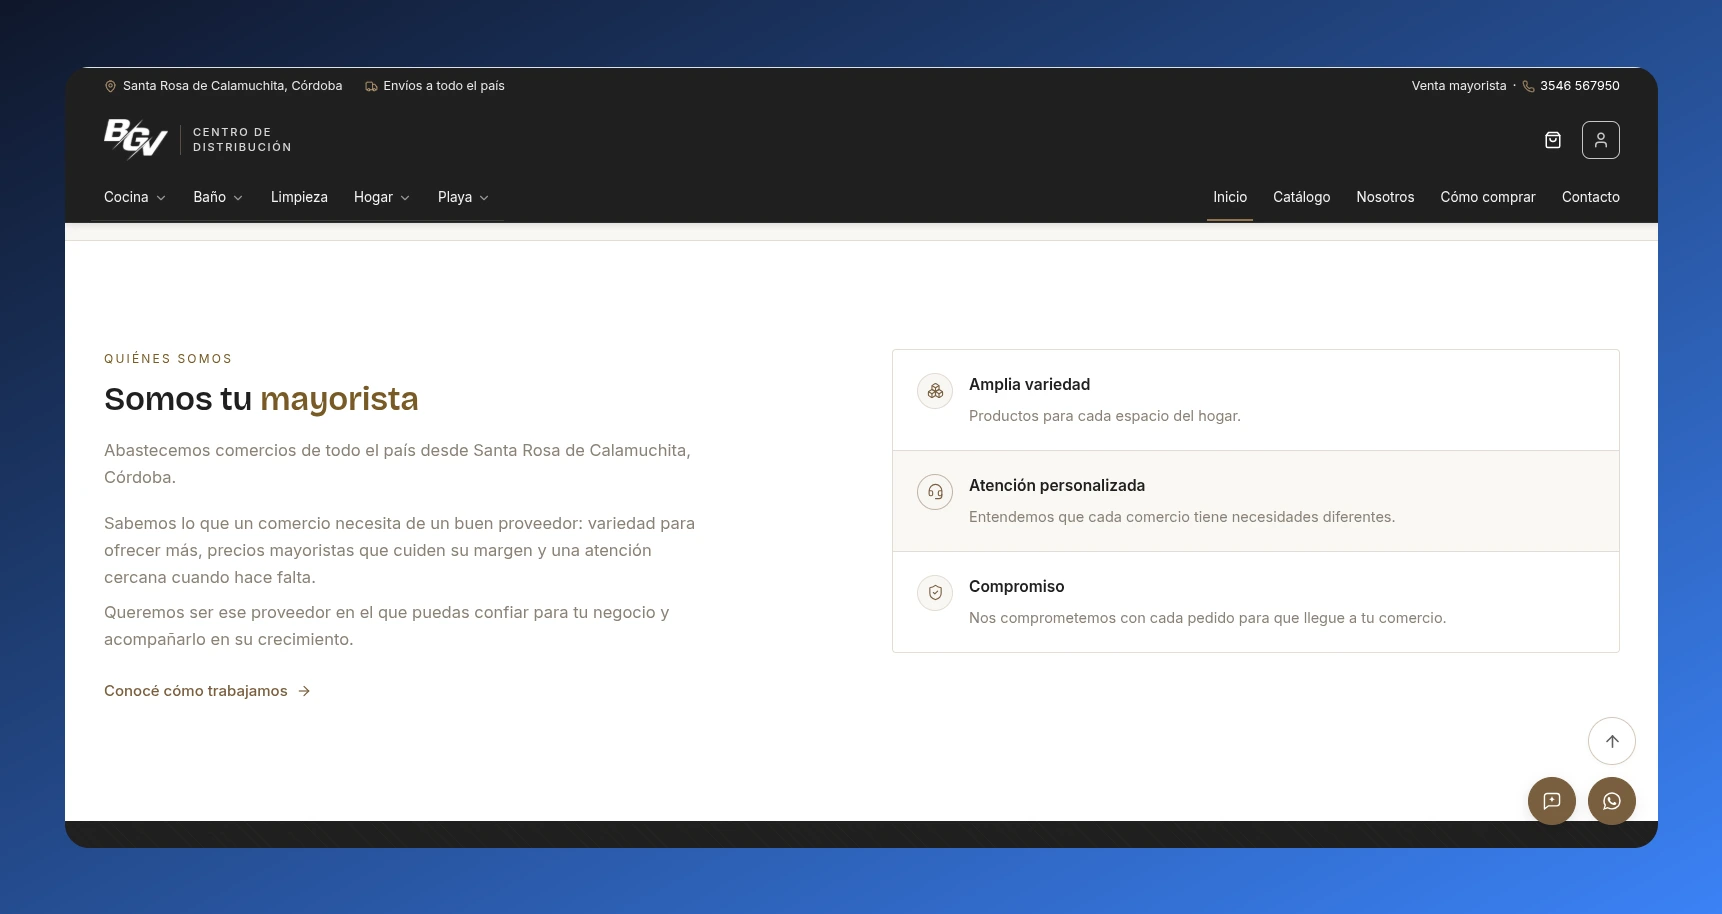Viewport: 1722px width, 914px height.
Task: Click the phone icon next to 3546 567950
Action: click(x=1528, y=86)
